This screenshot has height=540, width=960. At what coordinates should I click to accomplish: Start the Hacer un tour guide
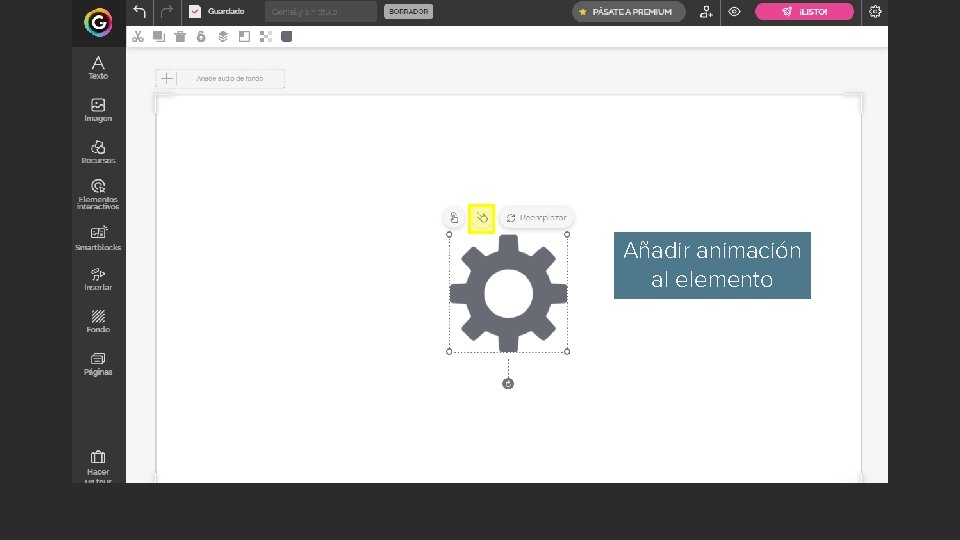[98, 467]
